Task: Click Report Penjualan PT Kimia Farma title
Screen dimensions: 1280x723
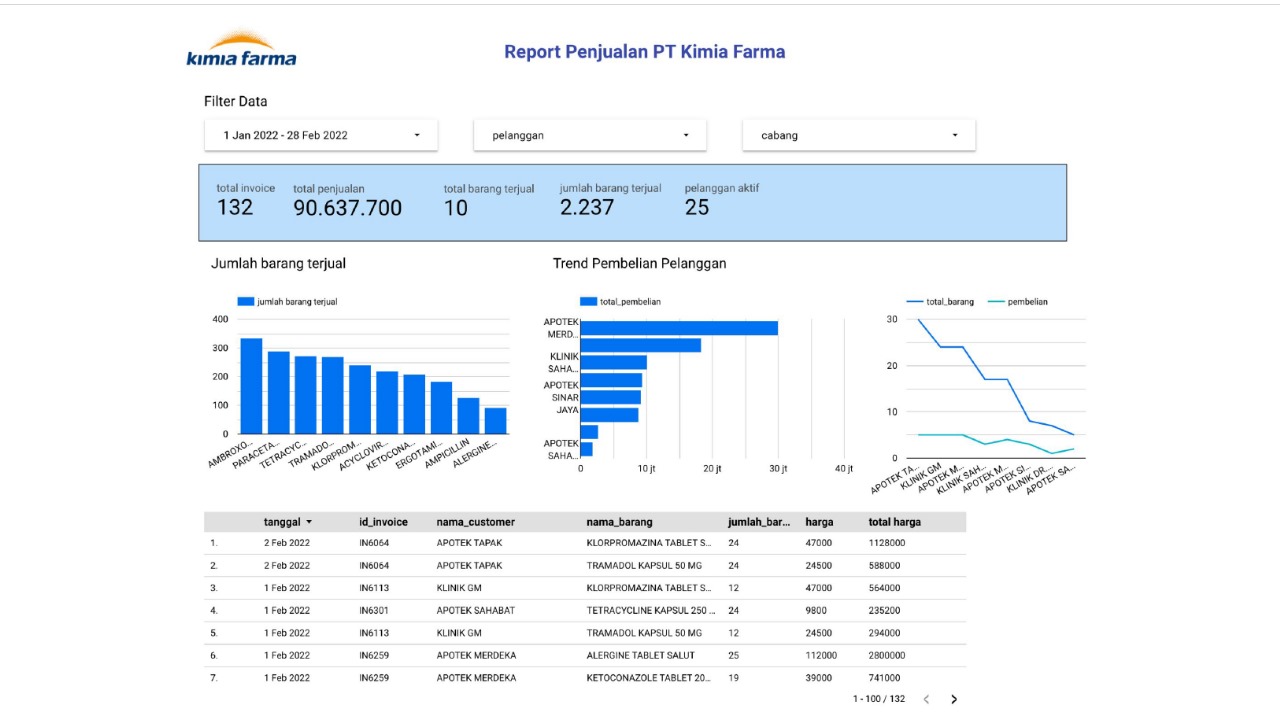Action: point(644,52)
